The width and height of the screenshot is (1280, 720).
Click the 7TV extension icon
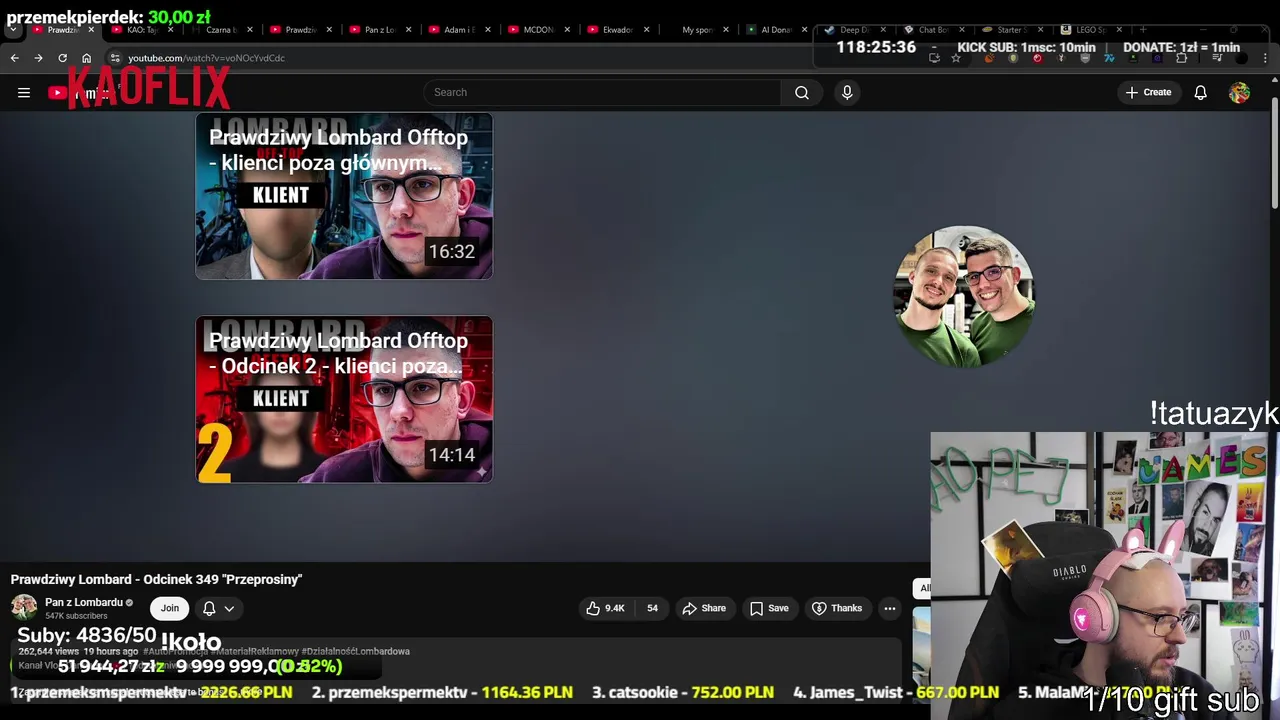(x=1108, y=58)
